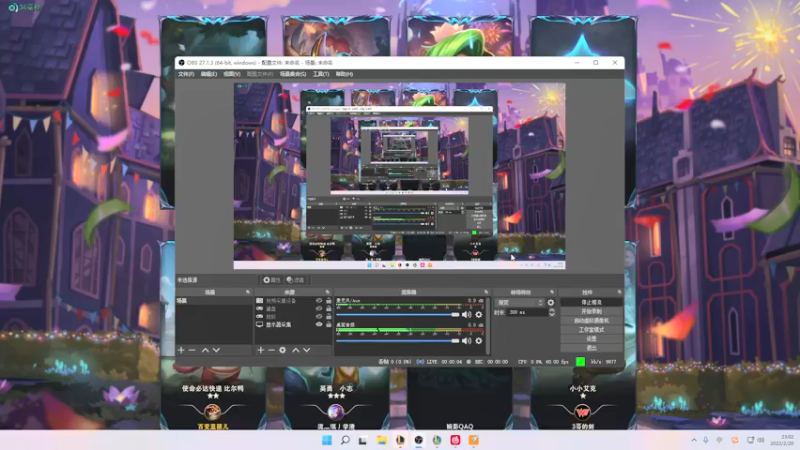Toggle lock of 视频采集设备 source
Image resolution: width=800 pixels, height=450 pixels.
pos(329,301)
